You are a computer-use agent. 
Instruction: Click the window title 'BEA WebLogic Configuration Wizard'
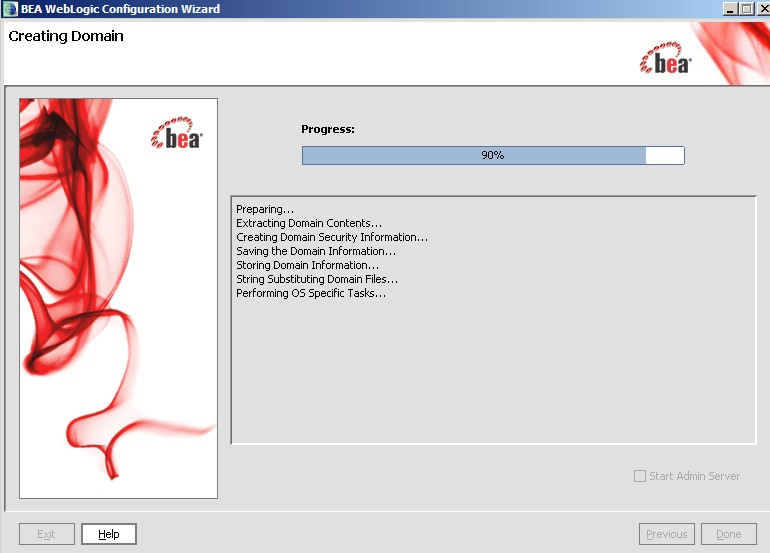120,8
